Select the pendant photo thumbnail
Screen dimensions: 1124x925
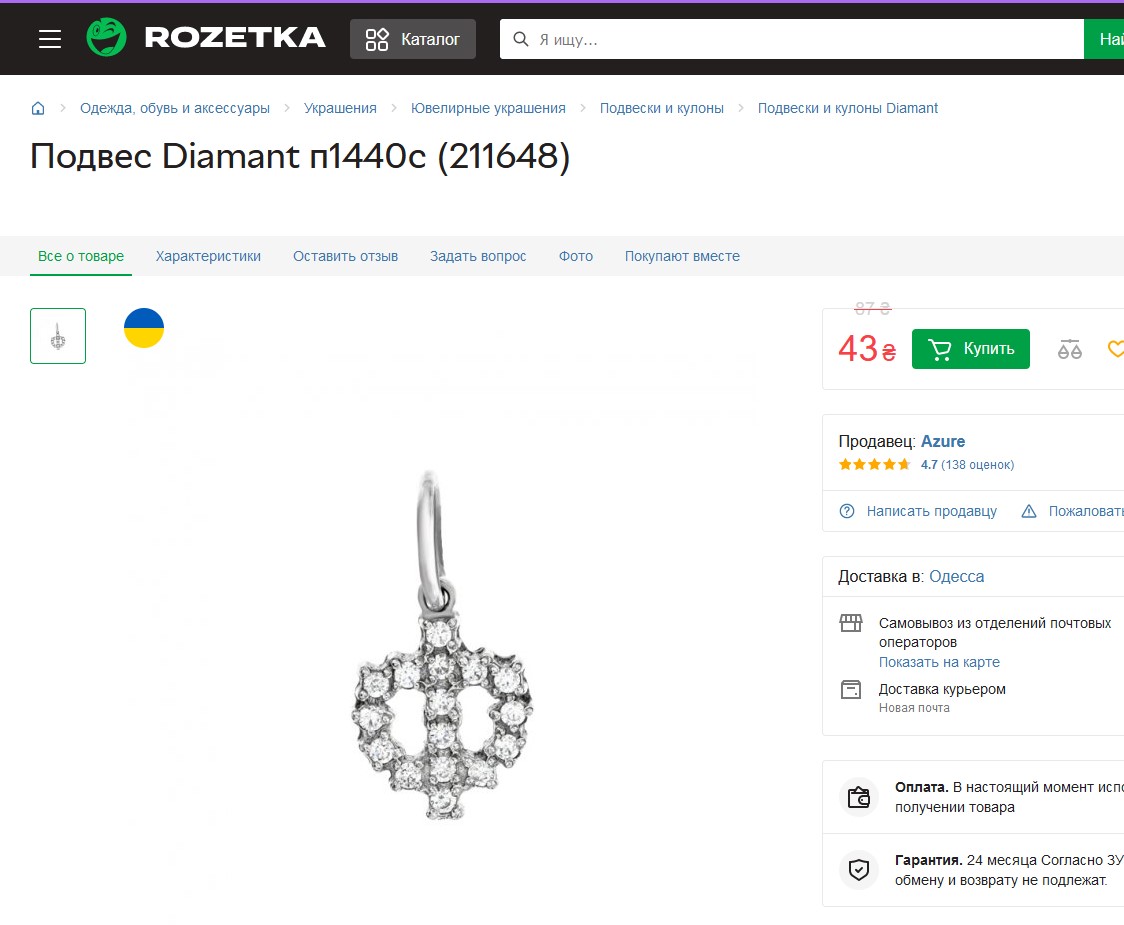pos(58,336)
